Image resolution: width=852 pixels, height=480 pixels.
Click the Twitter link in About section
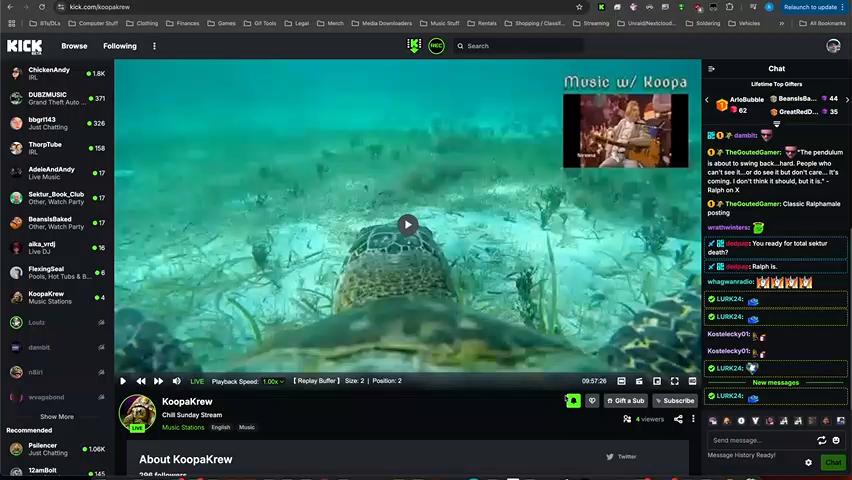pos(621,457)
